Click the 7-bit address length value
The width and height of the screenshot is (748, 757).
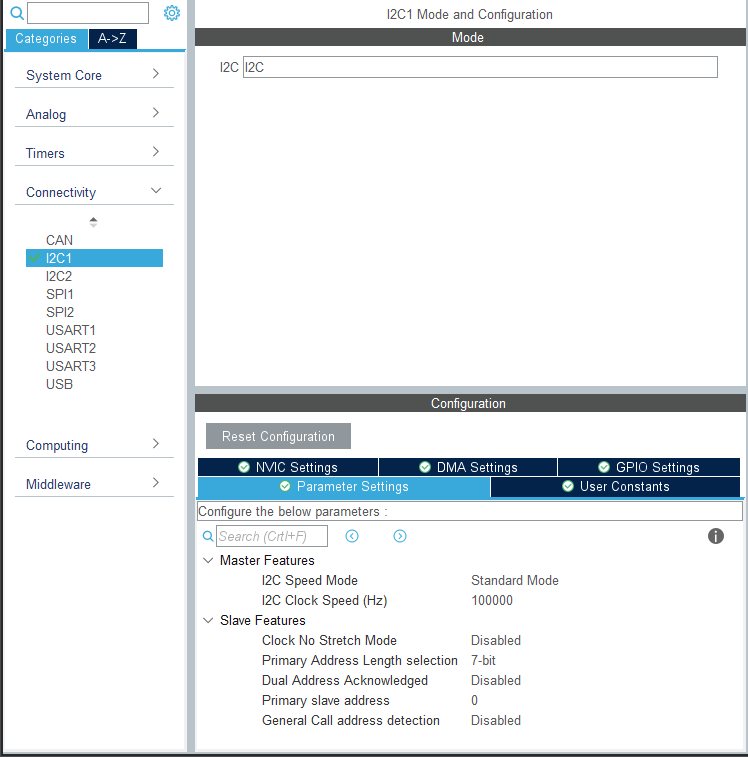pos(483,660)
